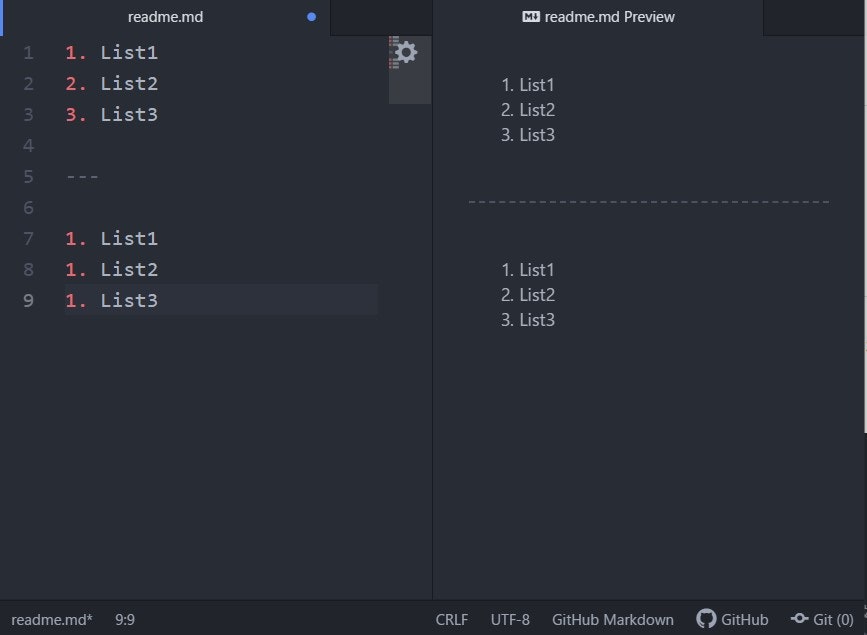Click line number 7 in the gutter
This screenshot has width=867, height=635.
tap(28, 238)
